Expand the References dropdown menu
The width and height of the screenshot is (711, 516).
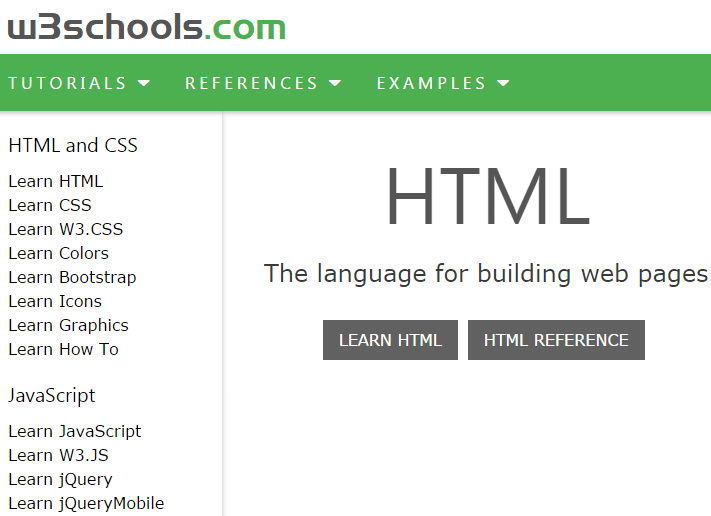coord(263,83)
